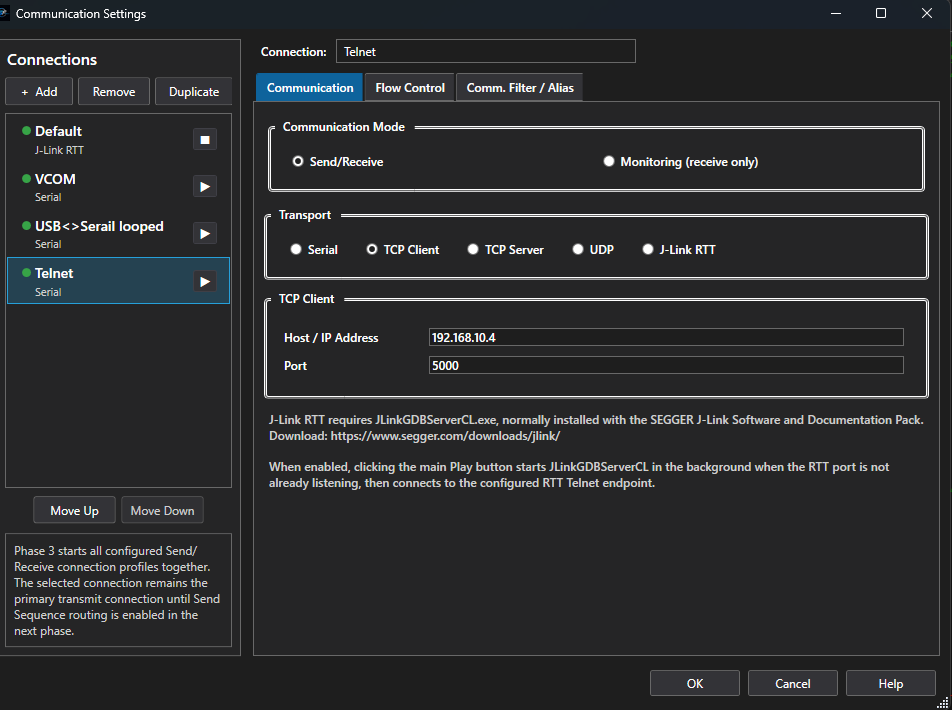
Task: Select the Default connection entry
Action: [118, 140]
